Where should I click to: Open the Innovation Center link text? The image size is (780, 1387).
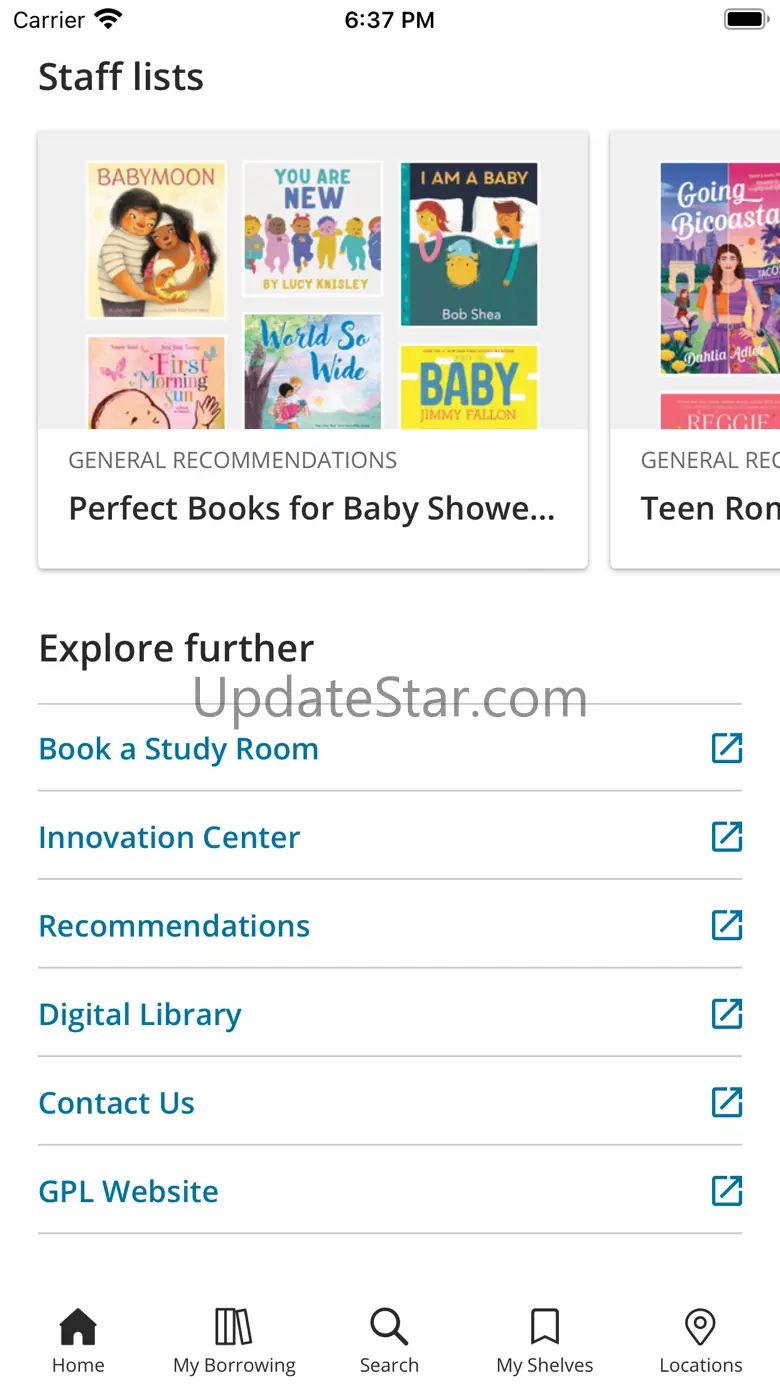point(169,838)
